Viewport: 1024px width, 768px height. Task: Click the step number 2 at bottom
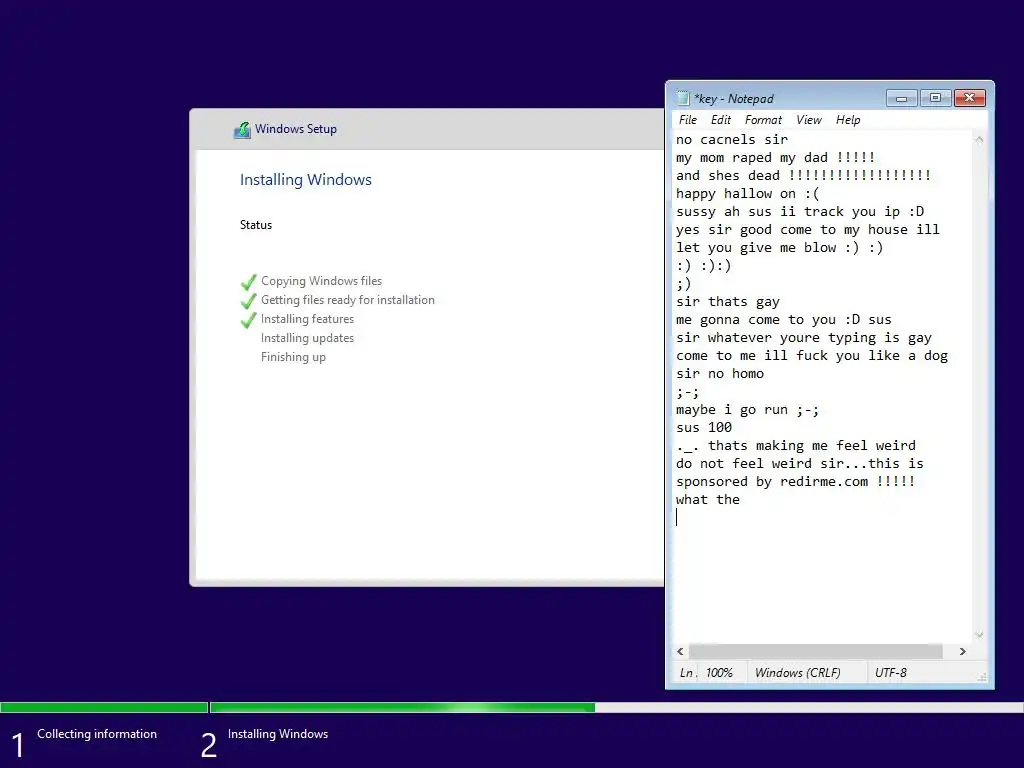208,746
